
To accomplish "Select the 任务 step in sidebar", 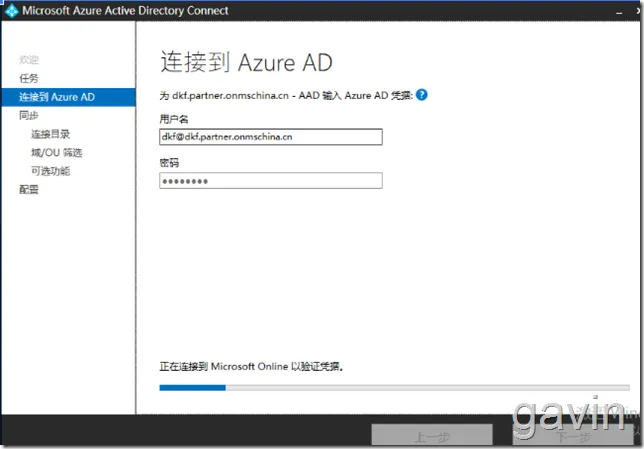I will 29,78.
